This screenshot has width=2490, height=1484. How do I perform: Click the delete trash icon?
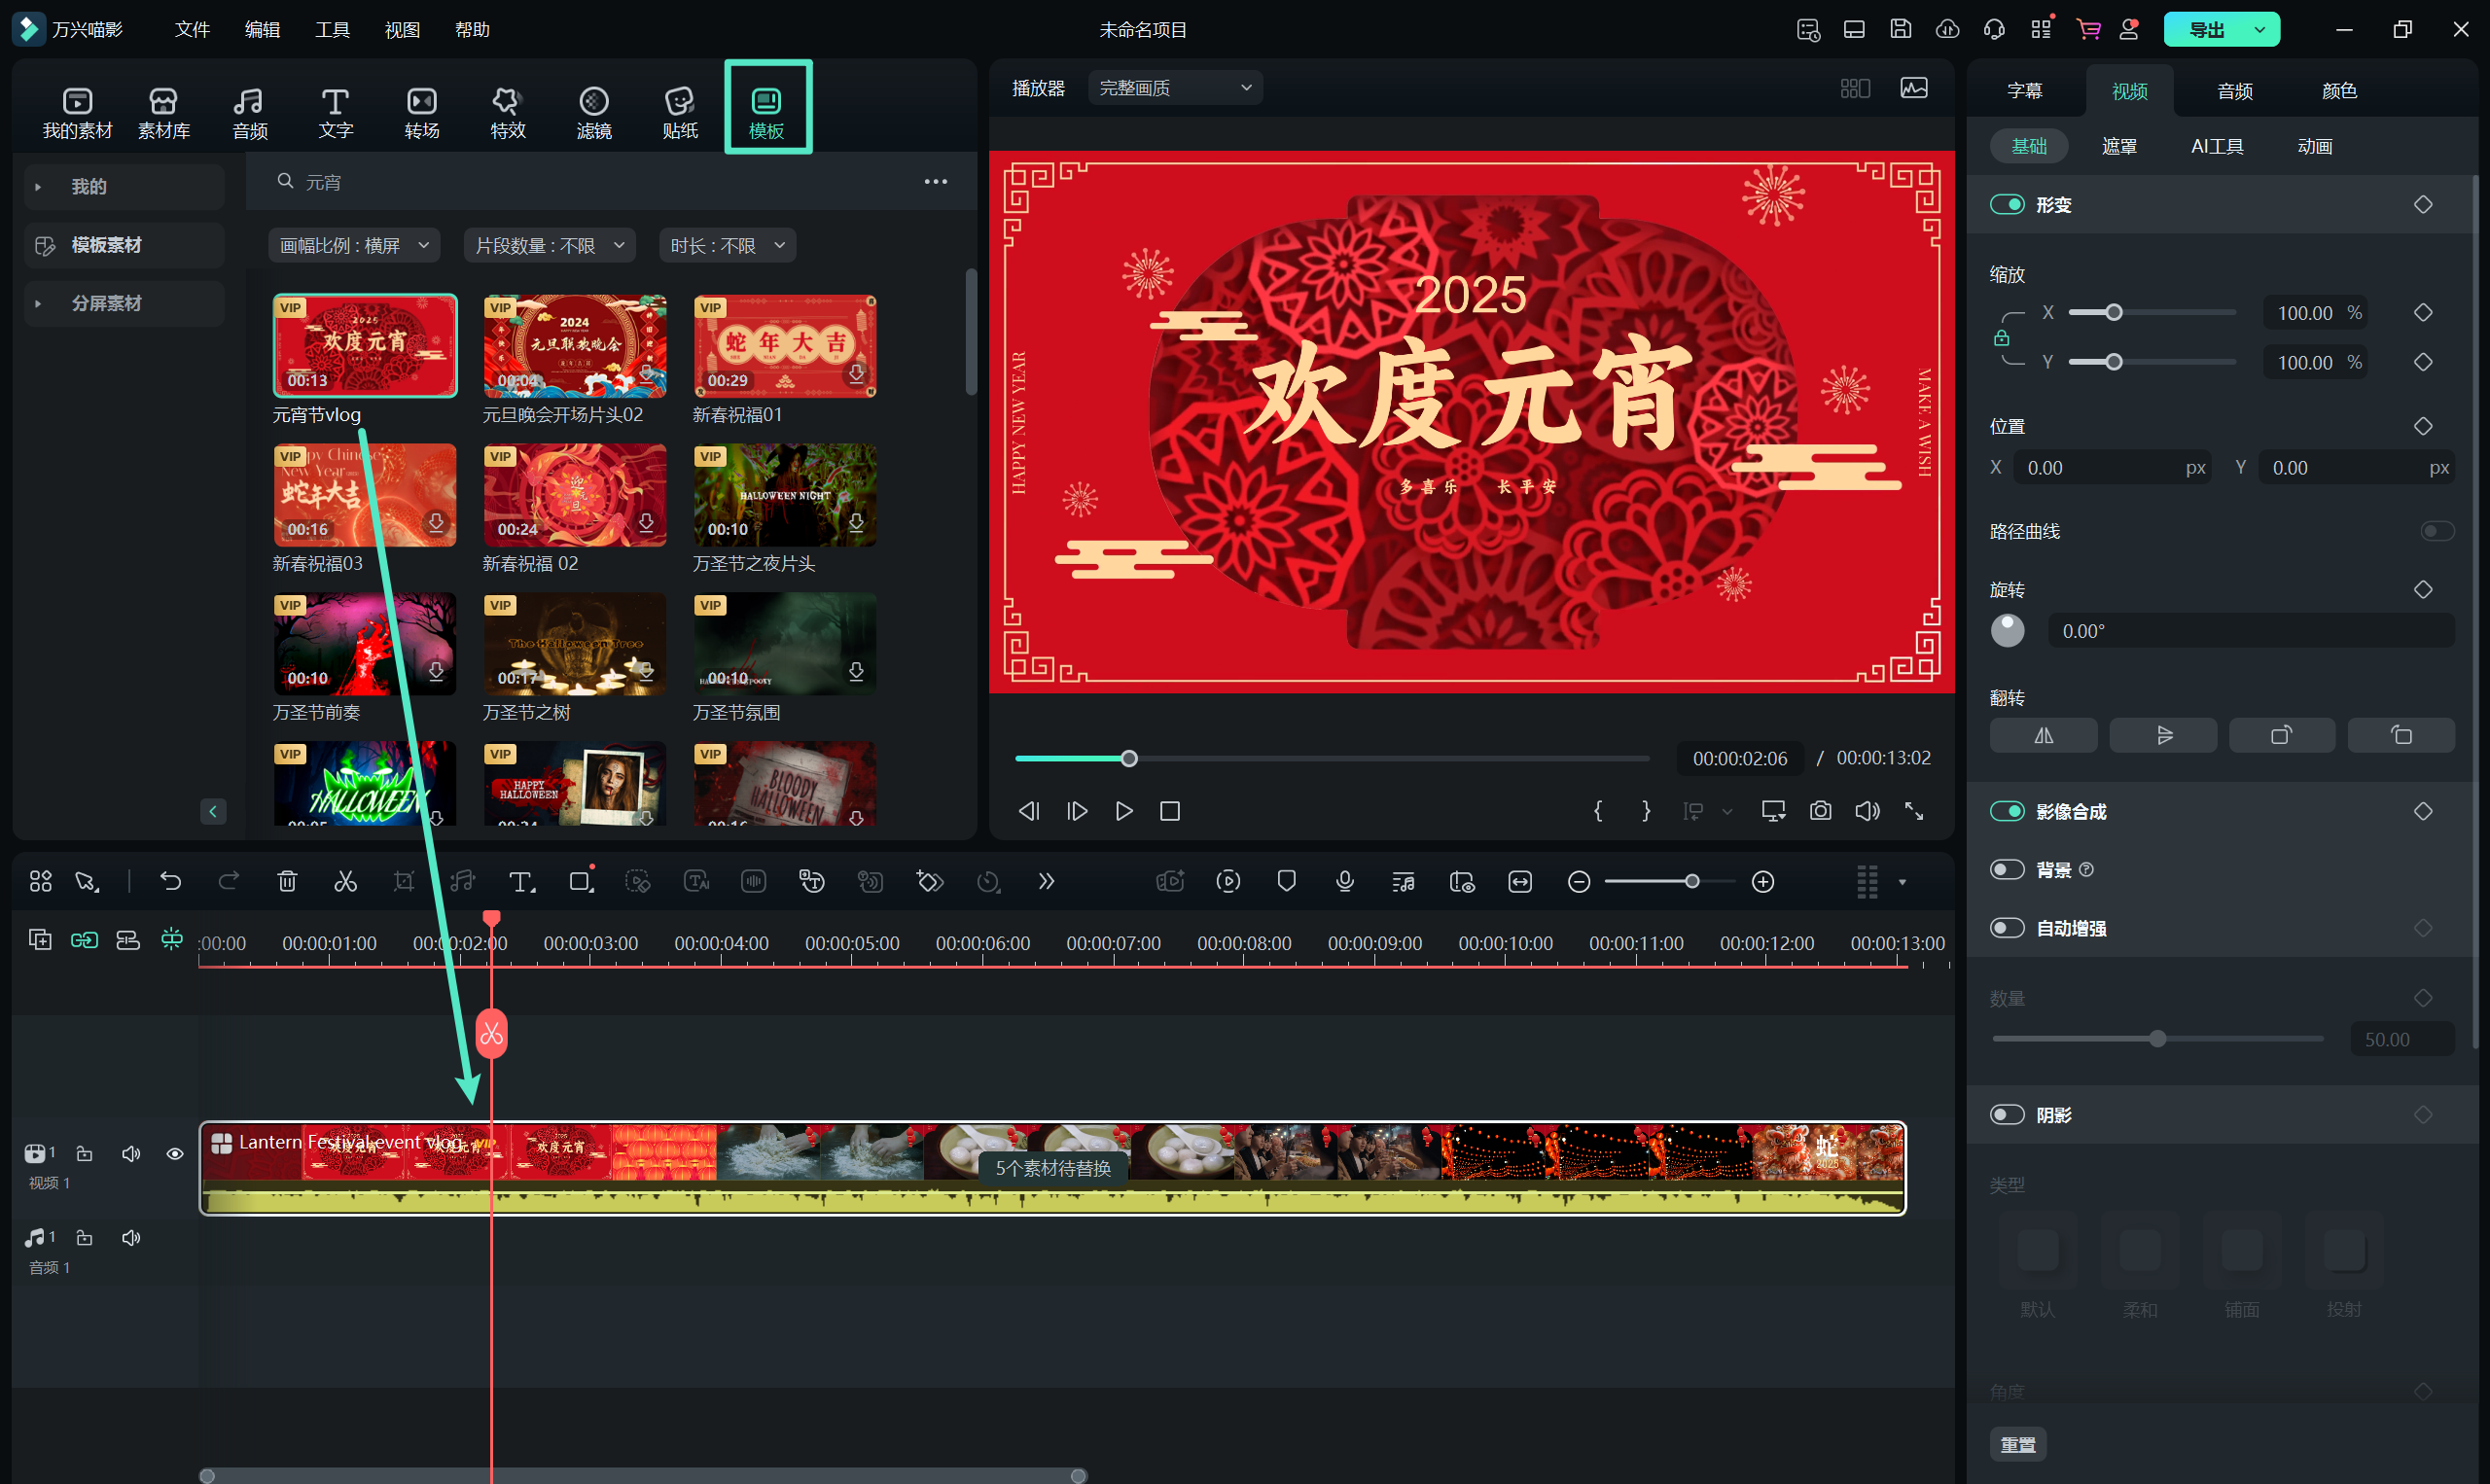[x=287, y=881]
